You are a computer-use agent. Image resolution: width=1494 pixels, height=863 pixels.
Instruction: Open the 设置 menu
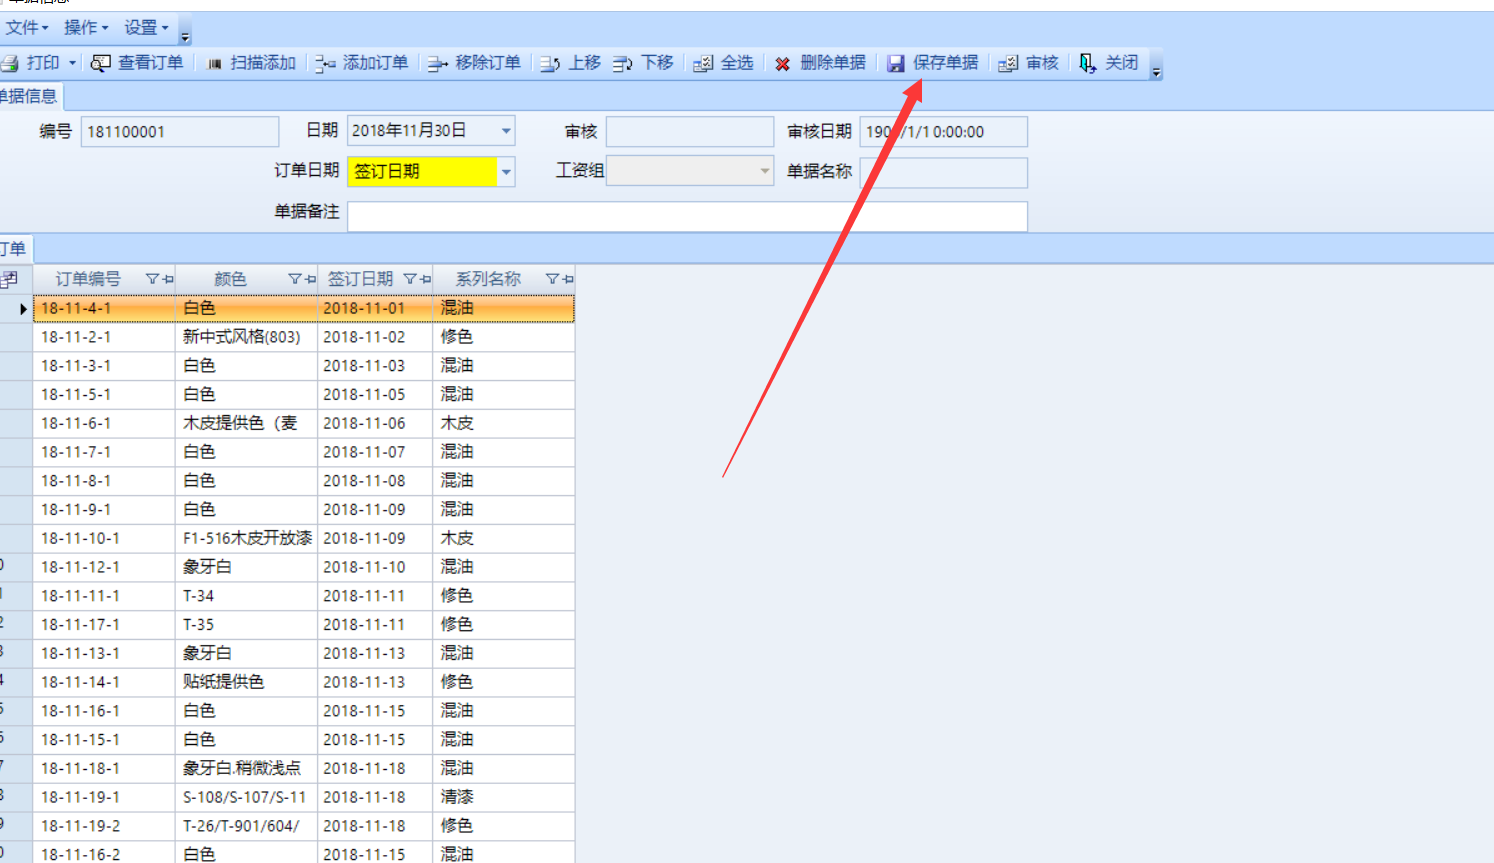tap(146, 27)
